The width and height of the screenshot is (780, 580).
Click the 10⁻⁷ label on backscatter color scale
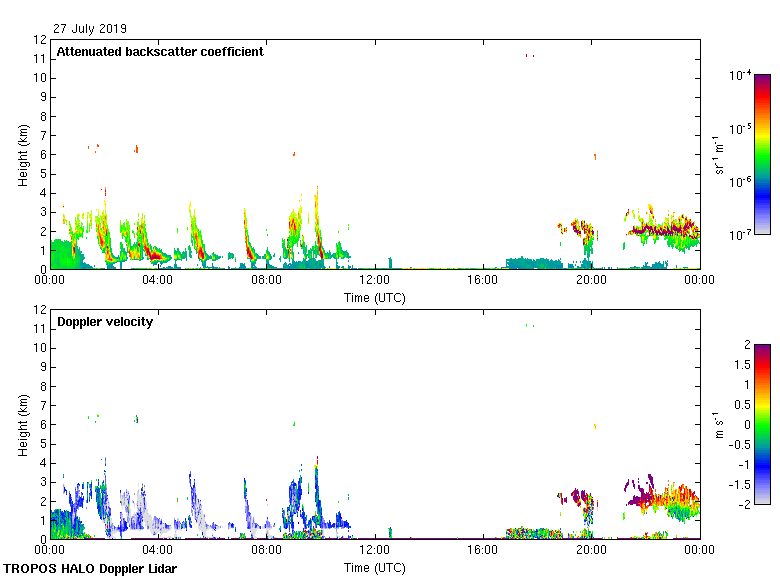click(741, 235)
